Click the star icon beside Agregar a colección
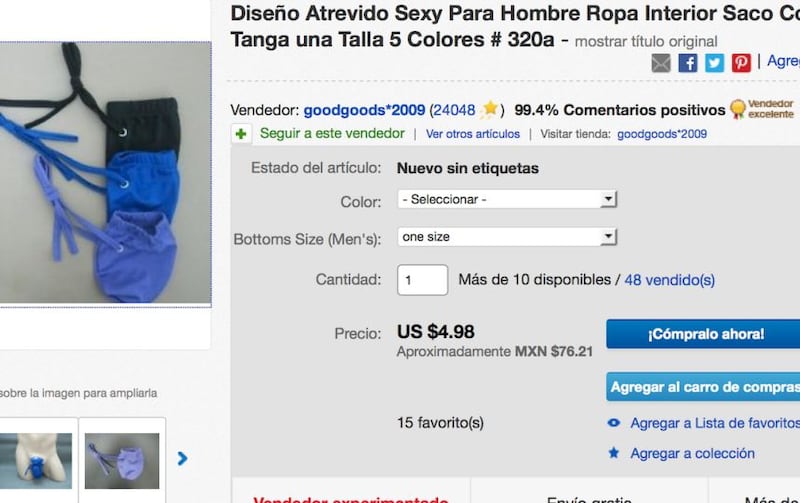Viewport: 800px width, 503px height. coord(614,452)
